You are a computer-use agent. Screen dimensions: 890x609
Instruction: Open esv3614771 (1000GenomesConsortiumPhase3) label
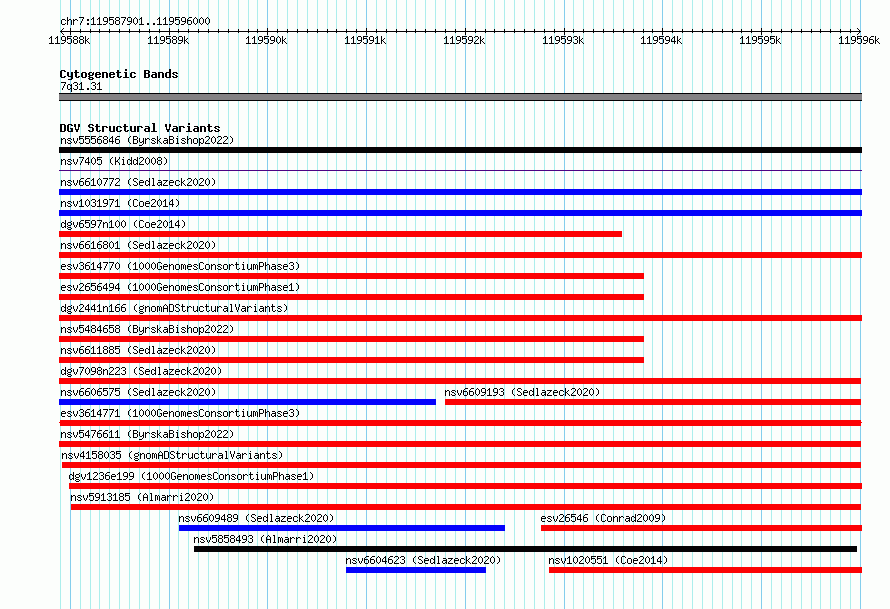tap(180, 413)
